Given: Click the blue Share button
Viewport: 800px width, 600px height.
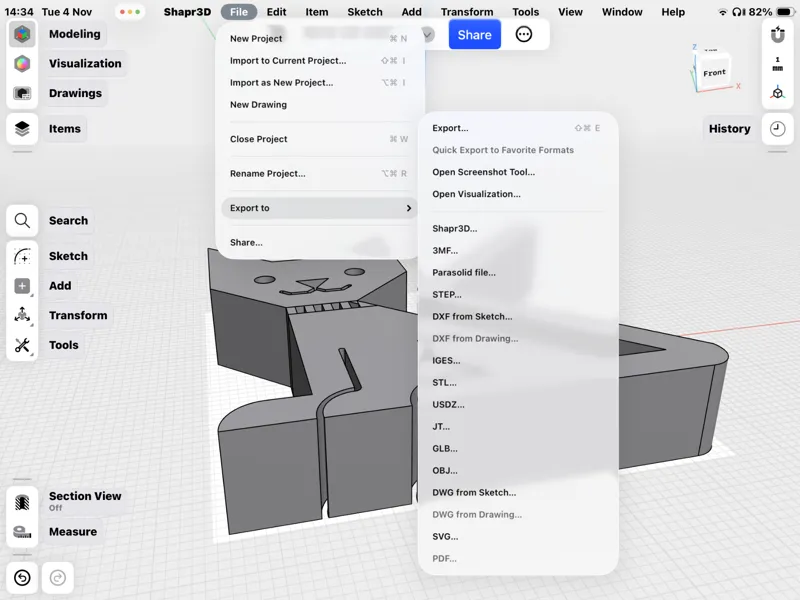Looking at the screenshot, I should (474, 35).
